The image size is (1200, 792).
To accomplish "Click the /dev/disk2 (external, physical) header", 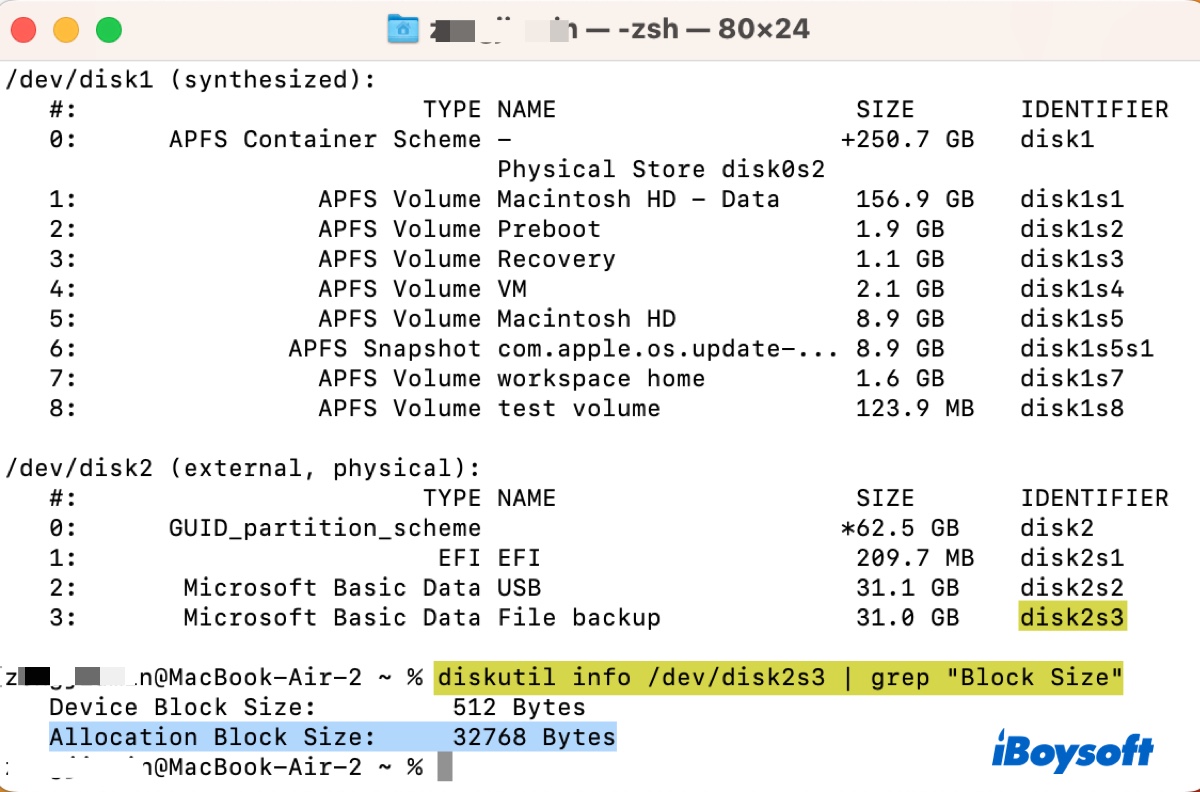I will 243,468.
